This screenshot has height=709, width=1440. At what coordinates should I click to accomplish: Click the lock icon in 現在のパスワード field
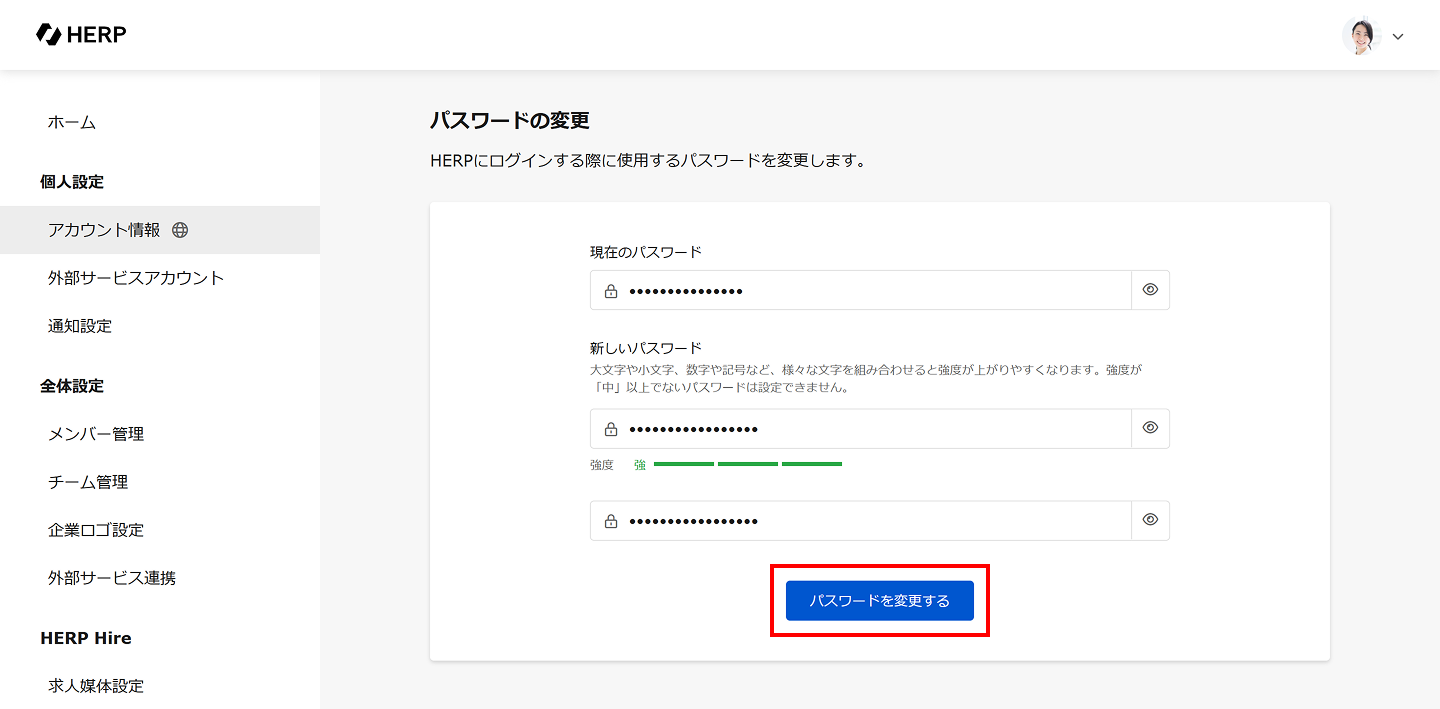coord(611,291)
